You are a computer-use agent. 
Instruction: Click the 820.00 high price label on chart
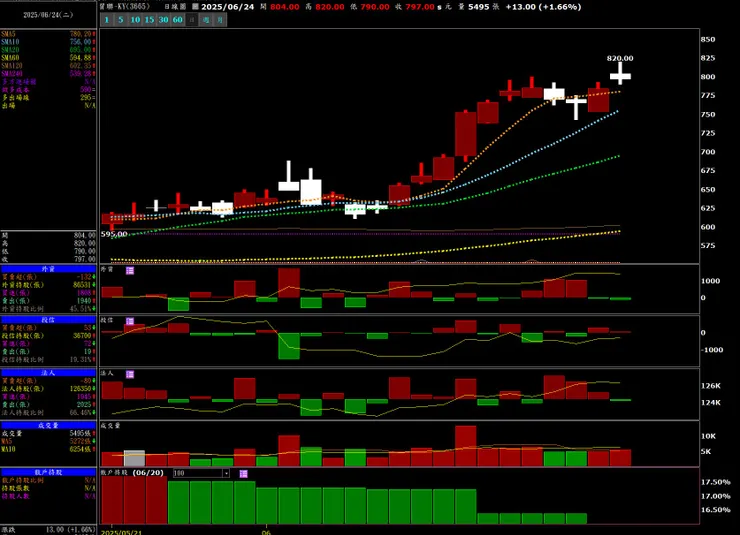click(620, 59)
